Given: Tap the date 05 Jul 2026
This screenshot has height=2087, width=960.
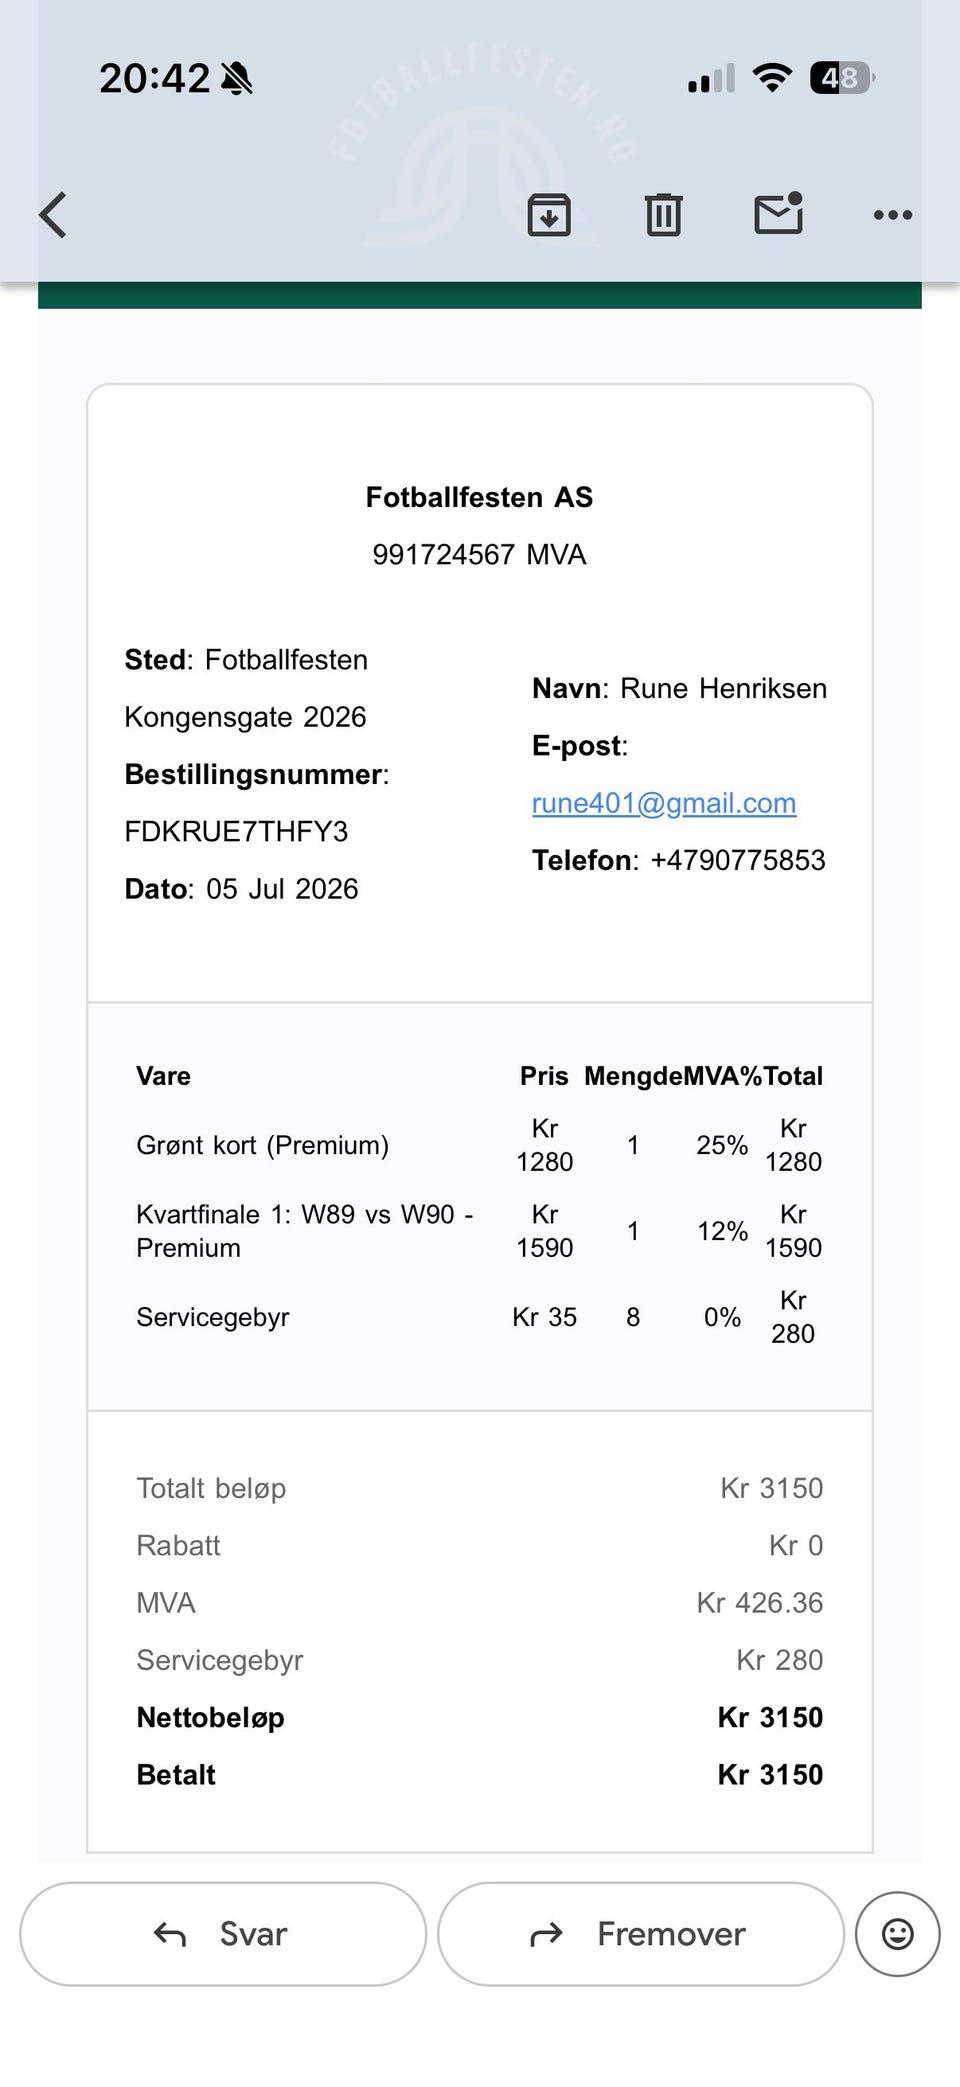Looking at the screenshot, I should tap(282, 889).
